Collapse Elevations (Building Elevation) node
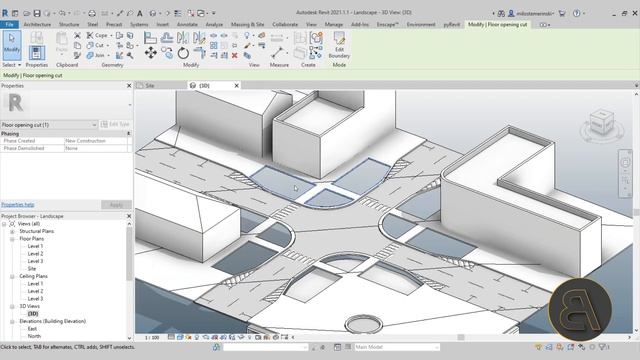Viewport: 640px width, 360px height. (x=12, y=322)
